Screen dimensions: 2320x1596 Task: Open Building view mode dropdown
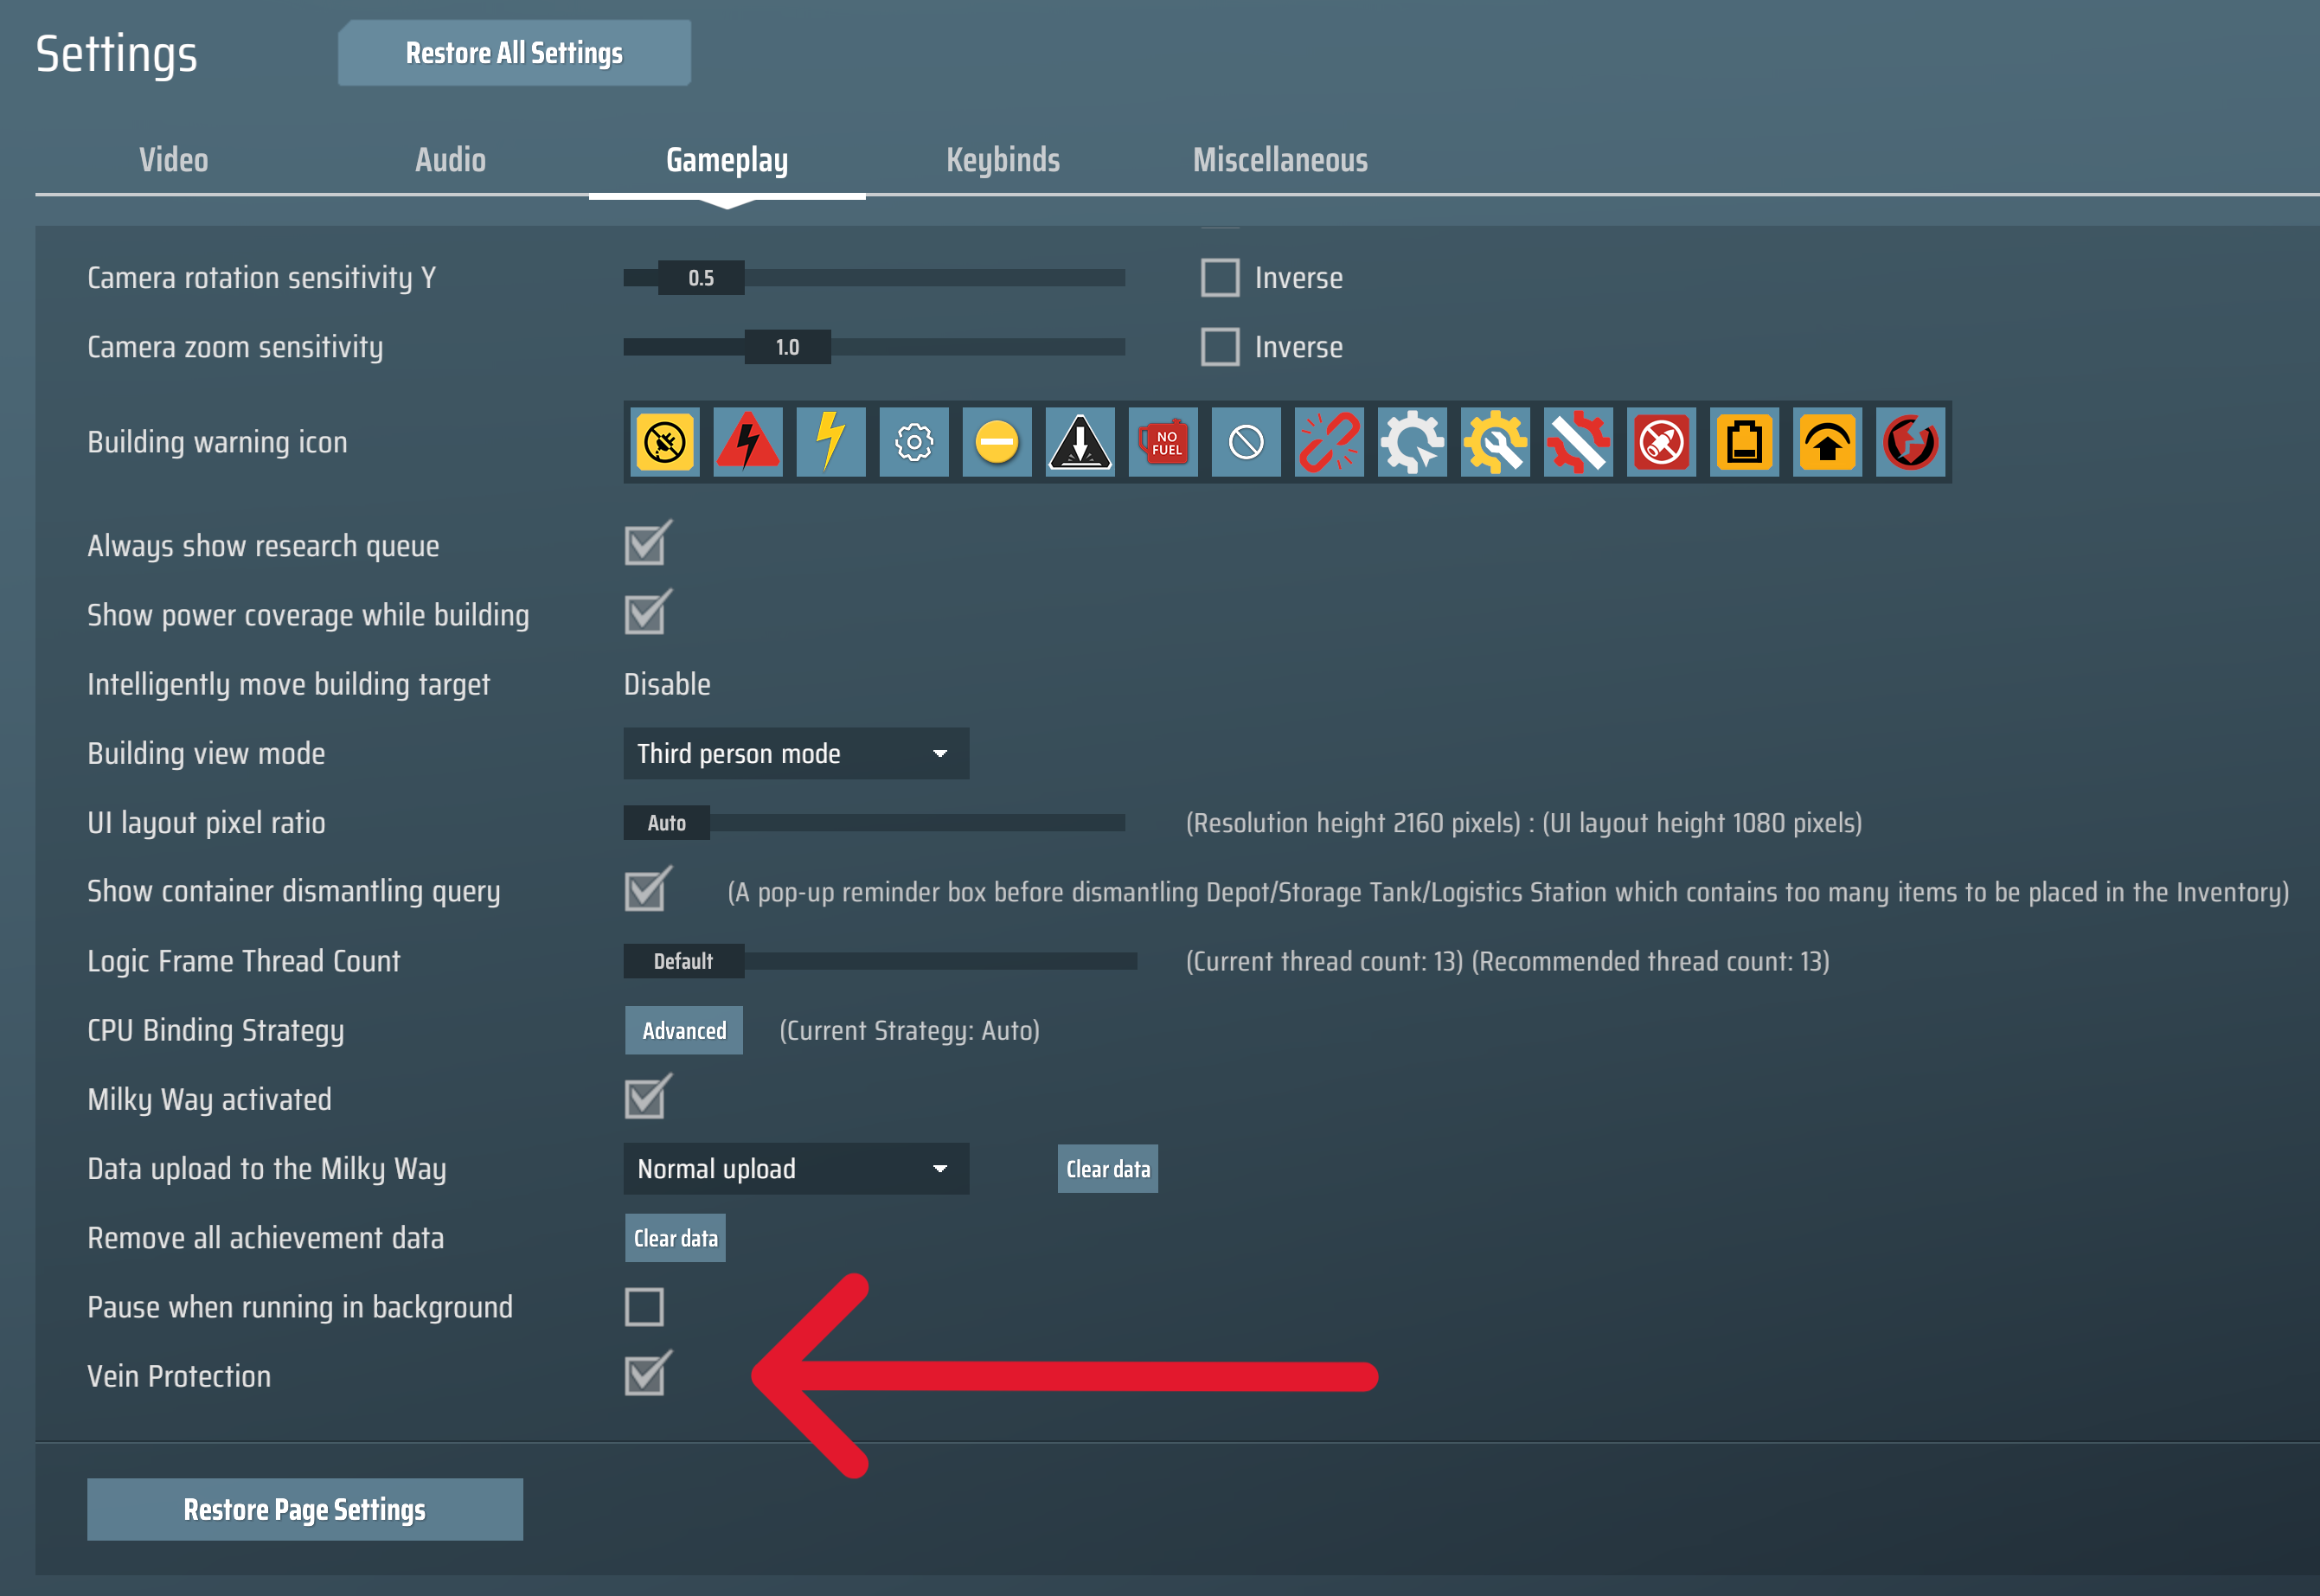(x=796, y=753)
